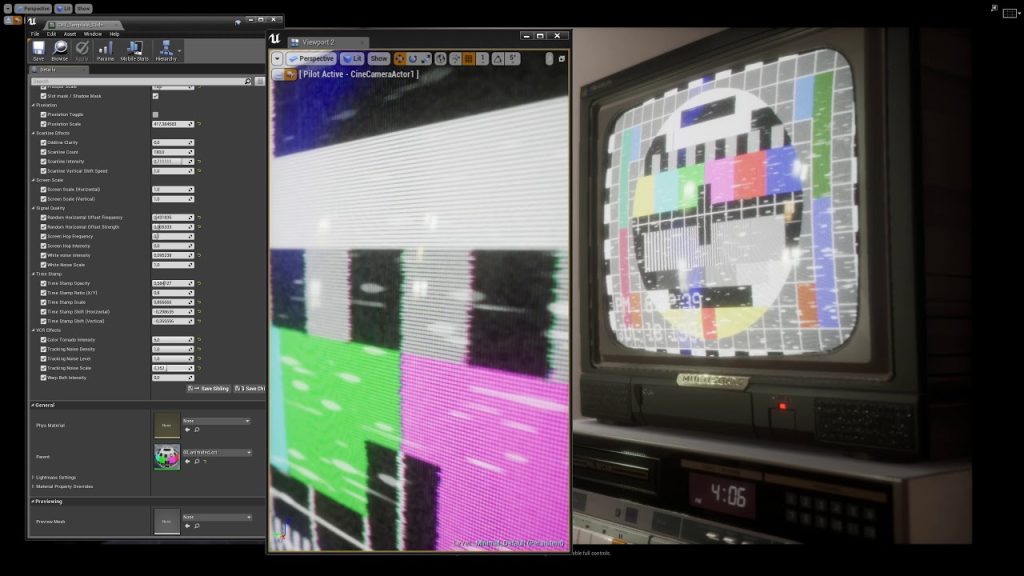The width and height of the screenshot is (1024, 576).
Task: Enable the Pixelation Toggle value checkbox
Action: (x=155, y=115)
